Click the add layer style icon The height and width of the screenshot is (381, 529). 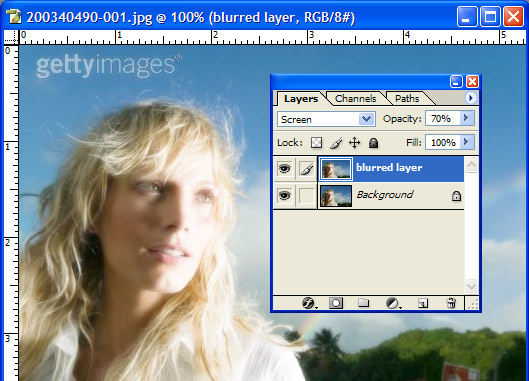coord(309,303)
